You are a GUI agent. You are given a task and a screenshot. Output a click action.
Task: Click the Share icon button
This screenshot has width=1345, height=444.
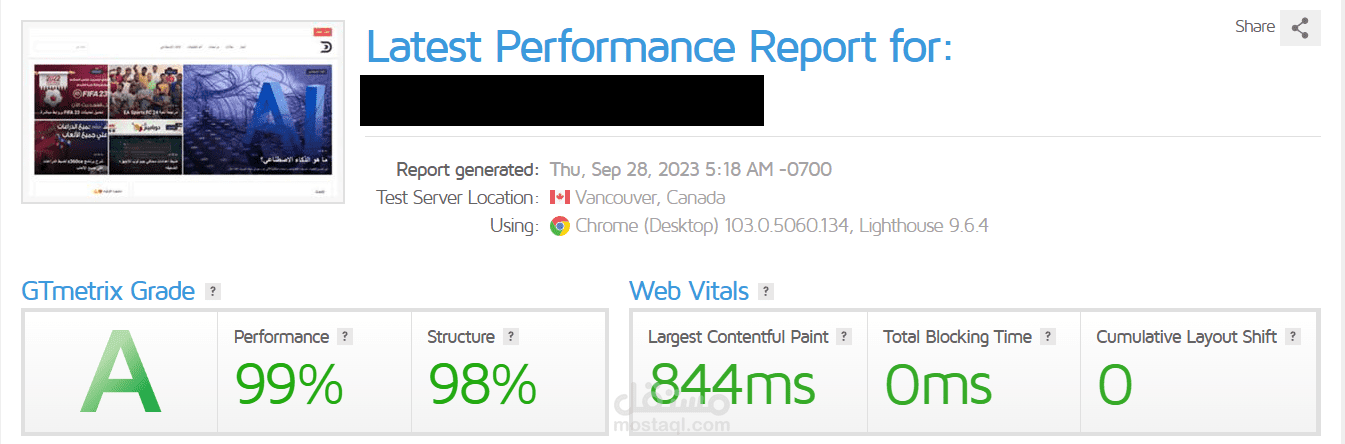point(1300,28)
